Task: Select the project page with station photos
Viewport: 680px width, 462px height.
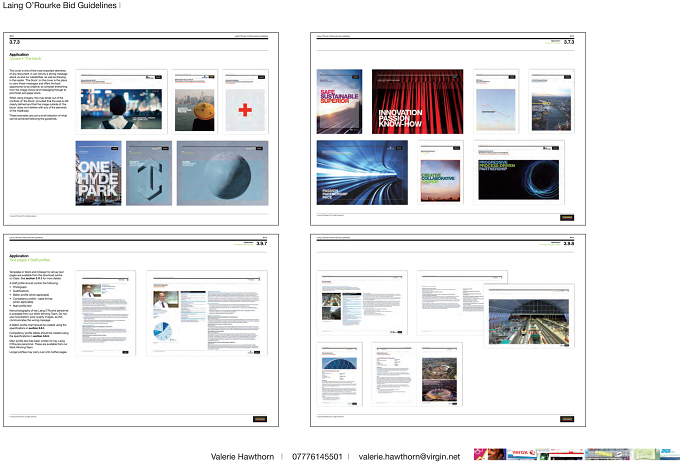Action: tap(362, 303)
